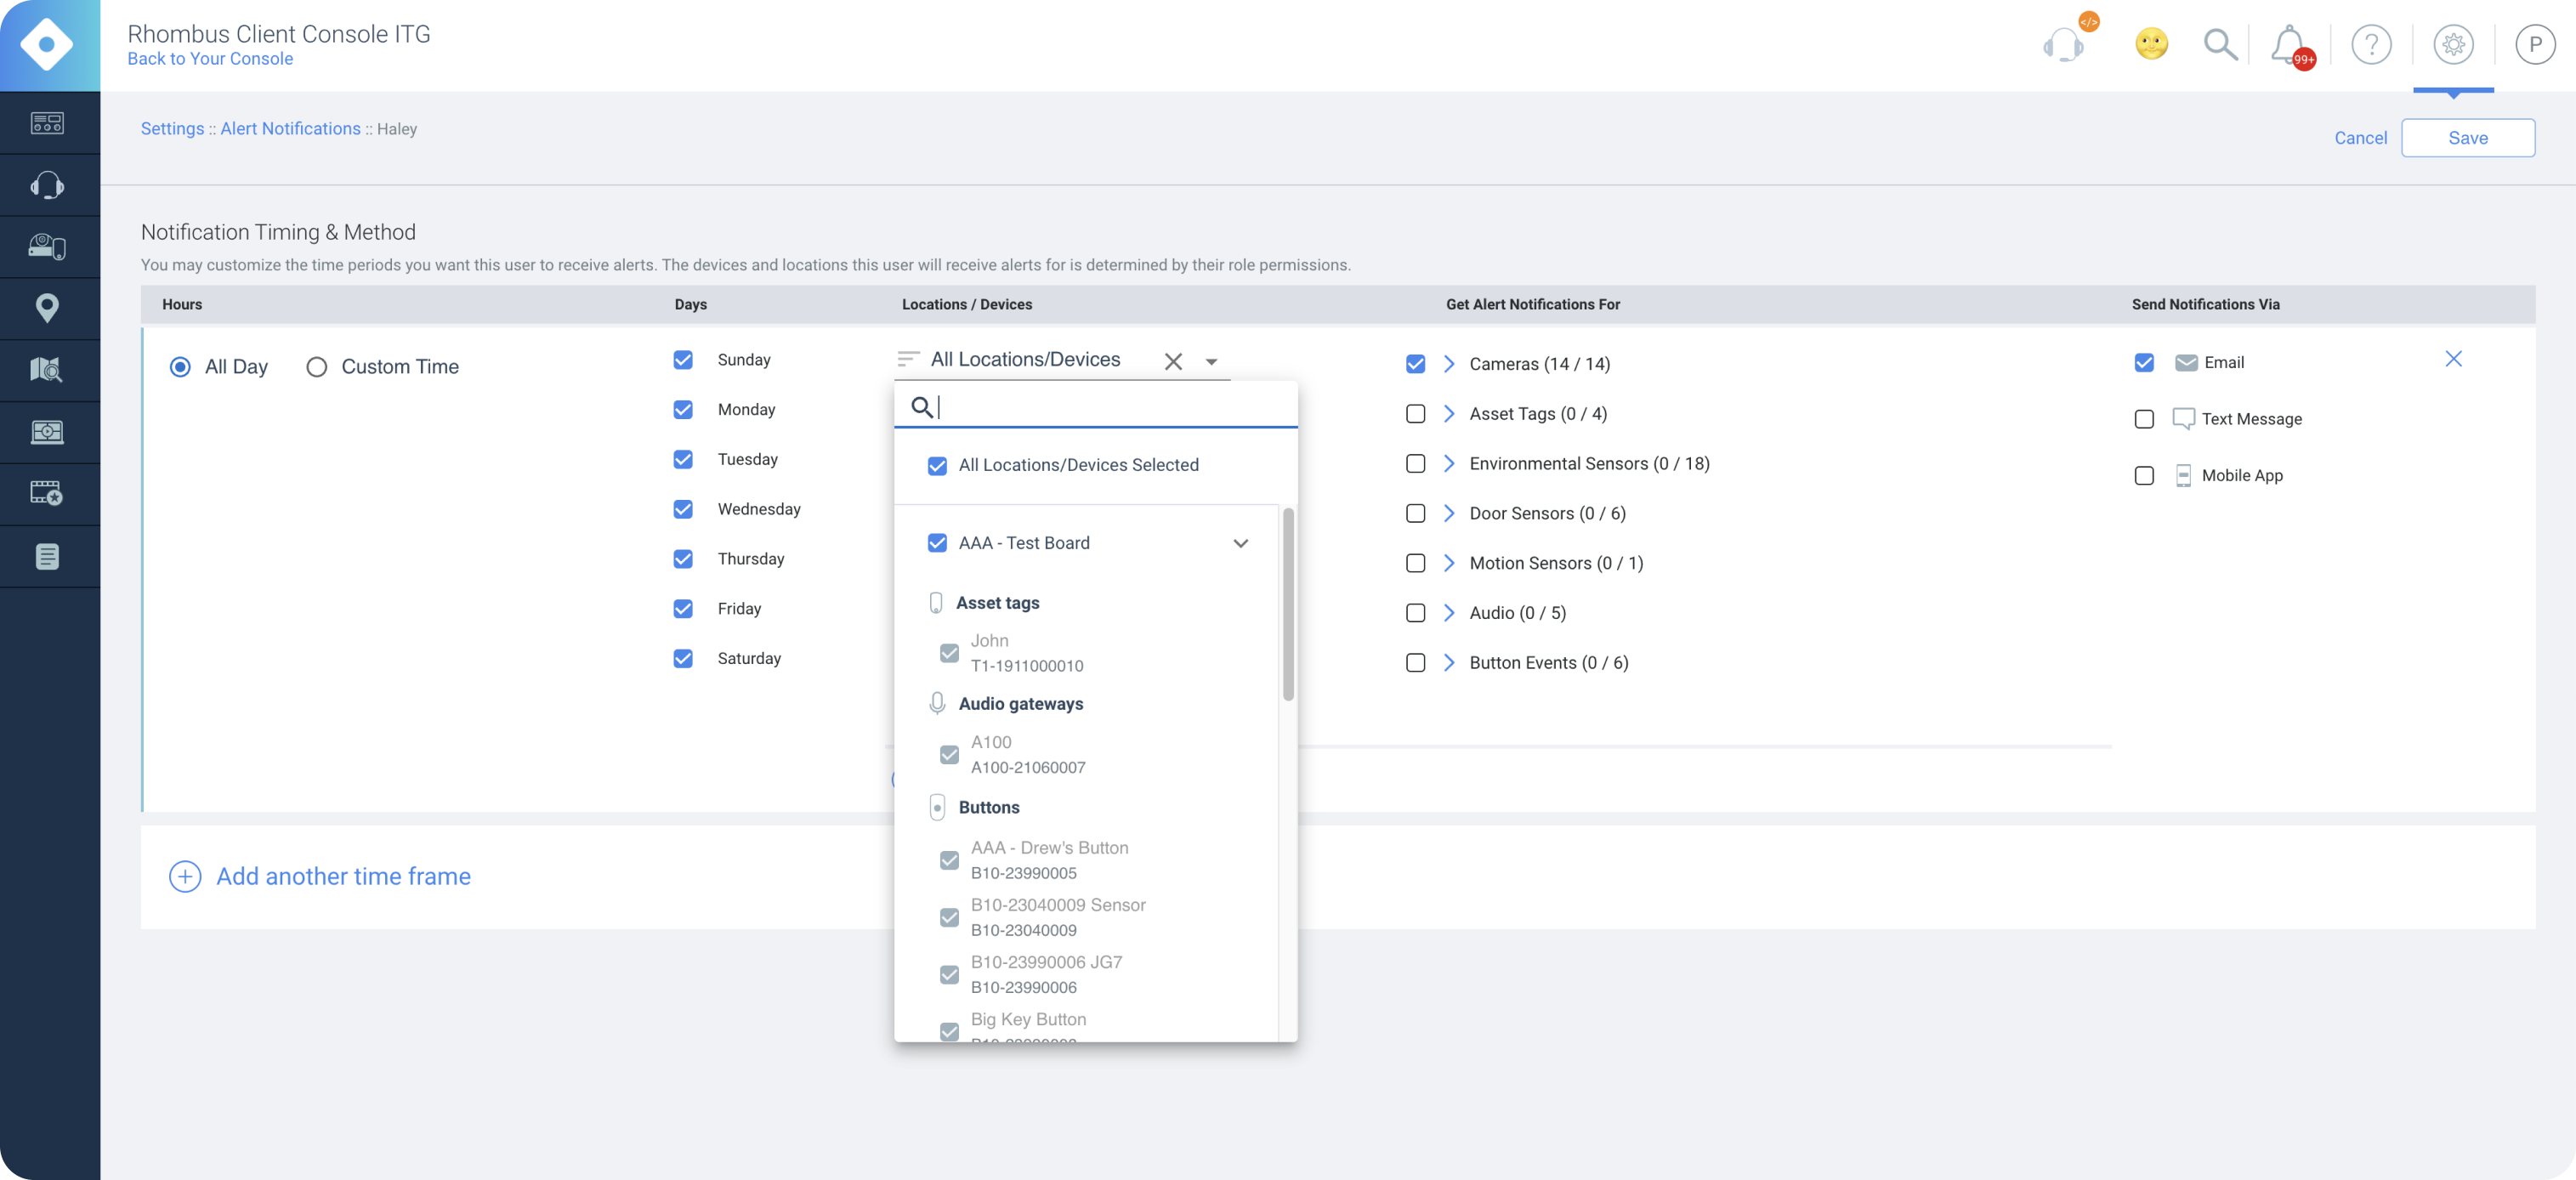Click the Mobile App phone icon

pyautogui.click(x=2183, y=476)
